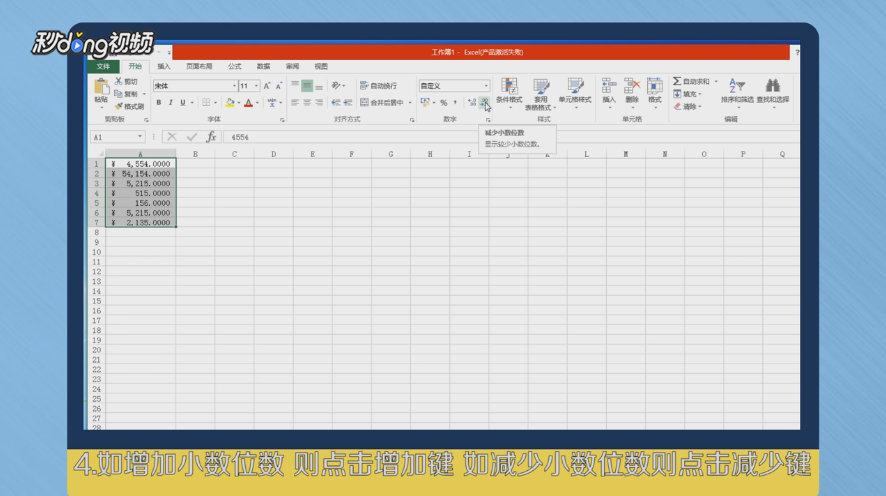The image size is (886, 496).
Task: Align cell text to the right
Action: (319, 103)
